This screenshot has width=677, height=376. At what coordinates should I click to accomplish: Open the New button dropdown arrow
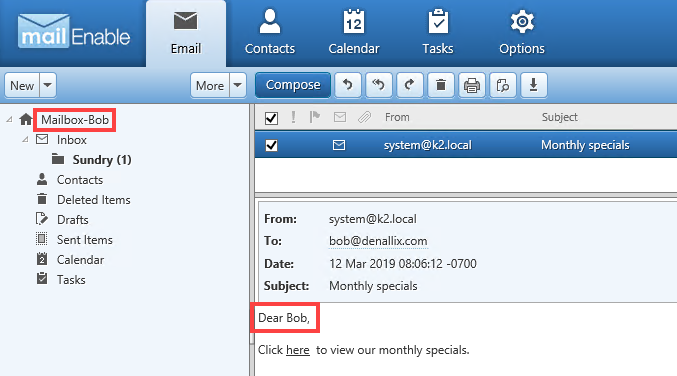pyautogui.click(x=47, y=85)
